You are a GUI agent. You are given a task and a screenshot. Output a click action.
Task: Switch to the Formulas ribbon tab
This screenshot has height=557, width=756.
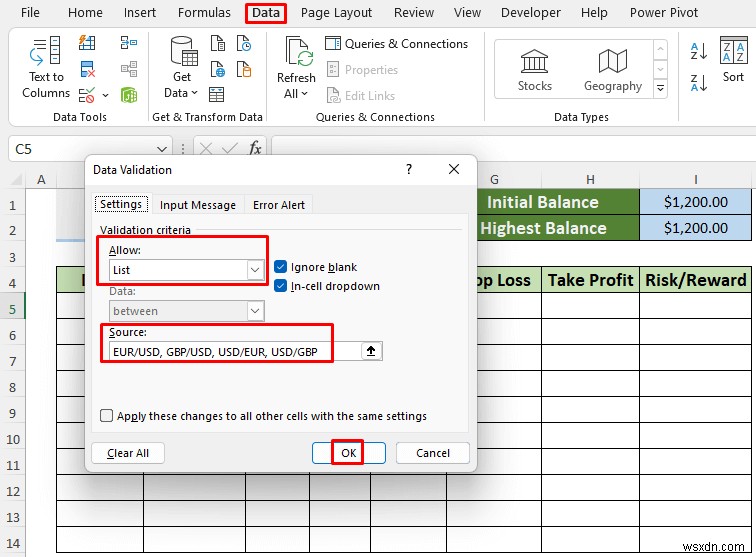tap(204, 13)
